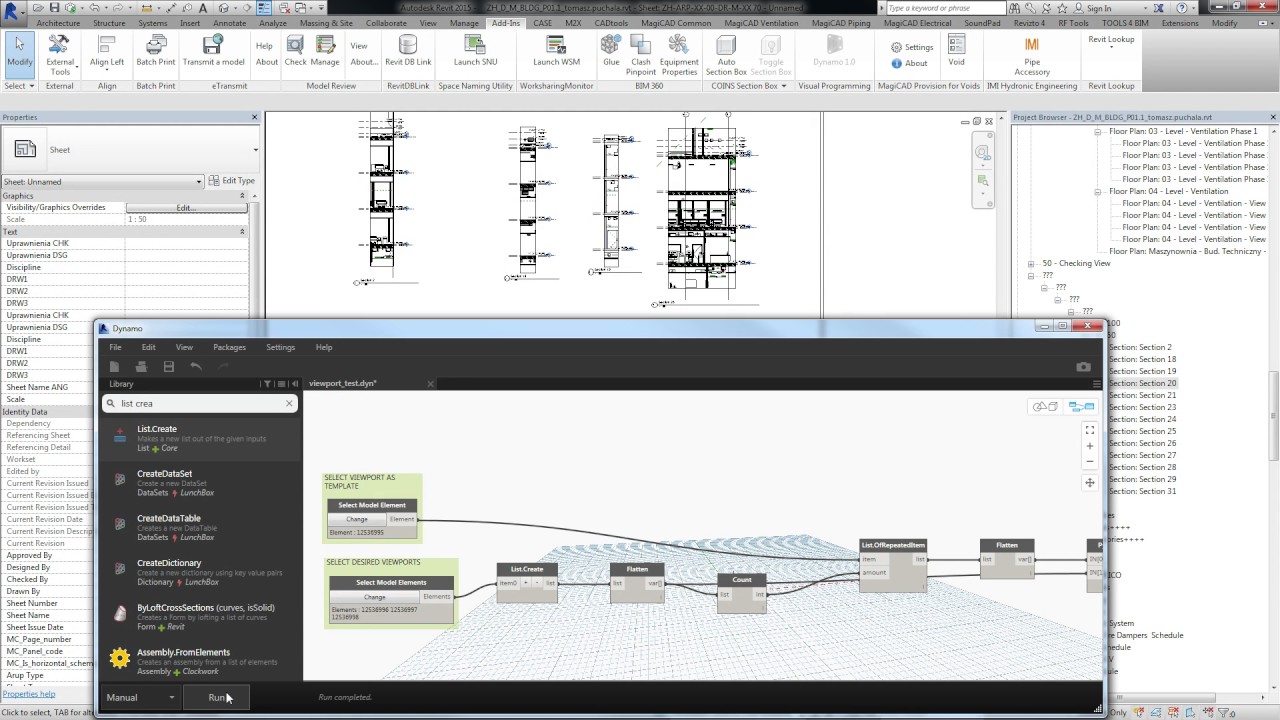Zoom in on Dynamo canvas
The height and width of the screenshot is (720, 1280).
pyautogui.click(x=1090, y=447)
